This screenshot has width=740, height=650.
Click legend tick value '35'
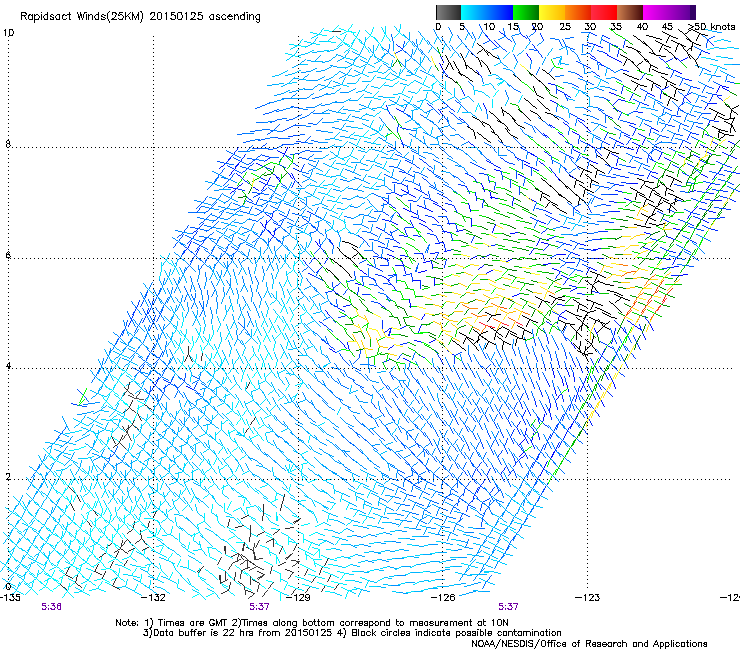[x=616, y=27]
